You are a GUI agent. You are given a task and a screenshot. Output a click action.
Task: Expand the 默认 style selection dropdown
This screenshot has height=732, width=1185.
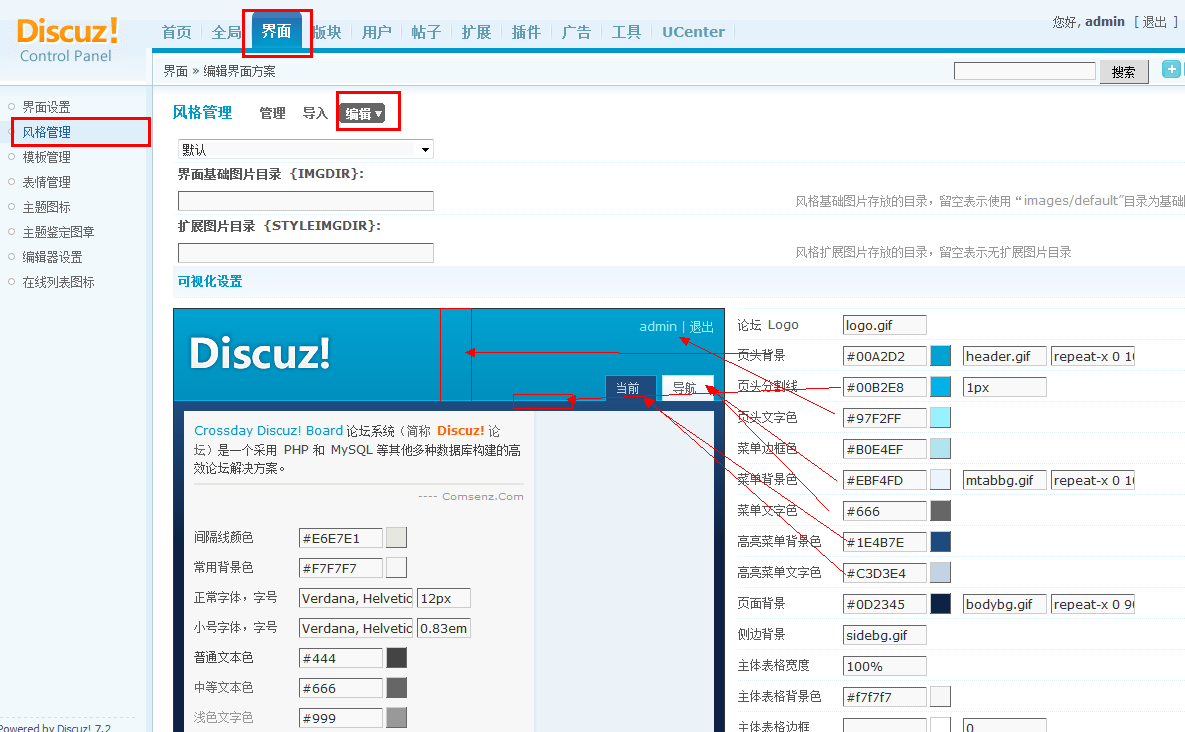305,150
